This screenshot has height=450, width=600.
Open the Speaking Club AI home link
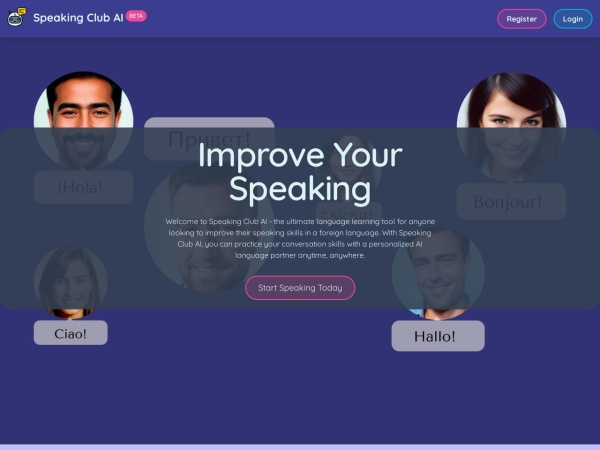[x=78, y=18]
